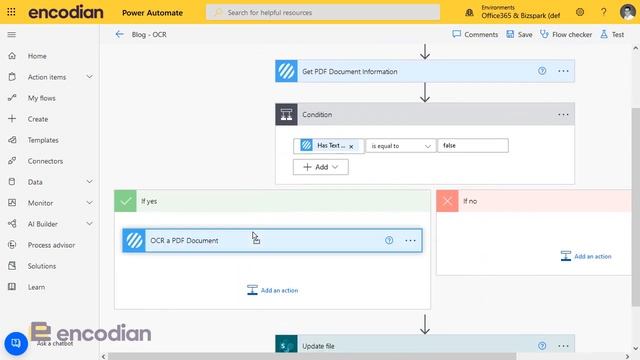Click the Home icon in sidebar
Image resolution: width=640 pixels, height=360 pixels.
12,56
